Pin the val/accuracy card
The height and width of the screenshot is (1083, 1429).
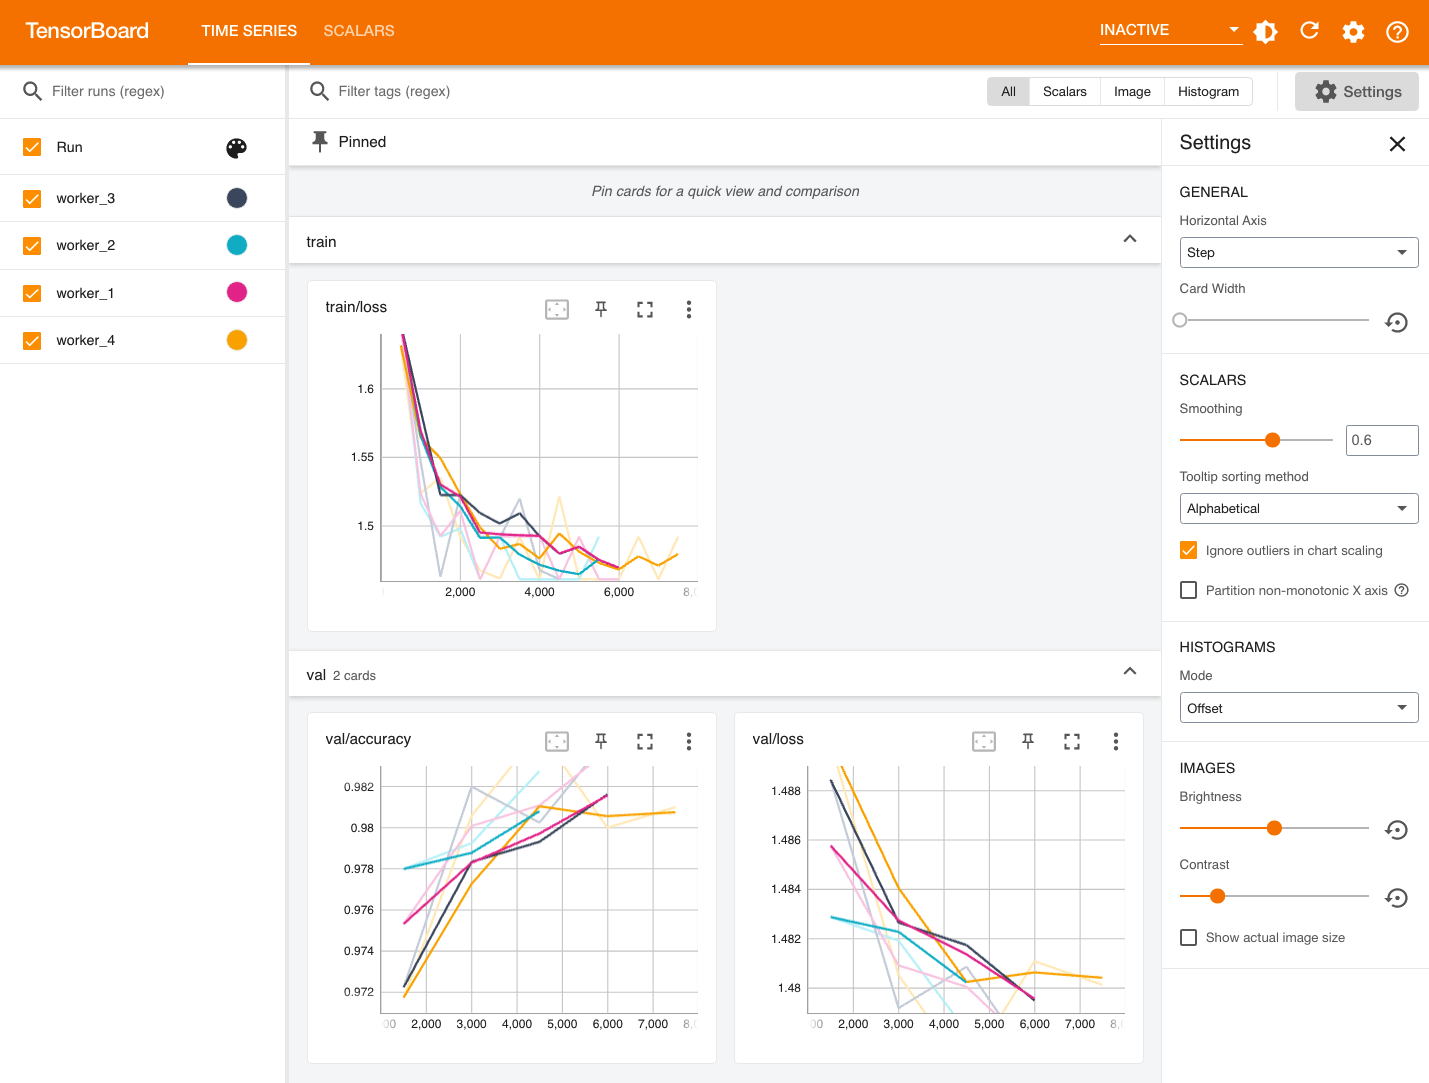click(601, 741)
